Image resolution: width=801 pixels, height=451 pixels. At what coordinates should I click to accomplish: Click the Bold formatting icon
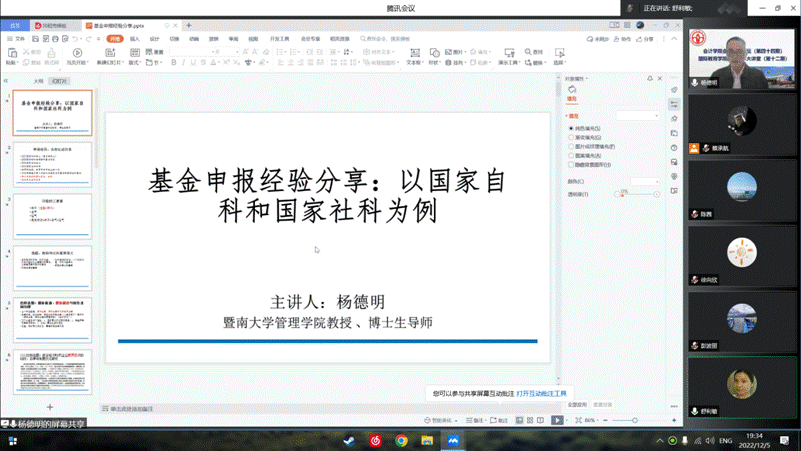173,62
